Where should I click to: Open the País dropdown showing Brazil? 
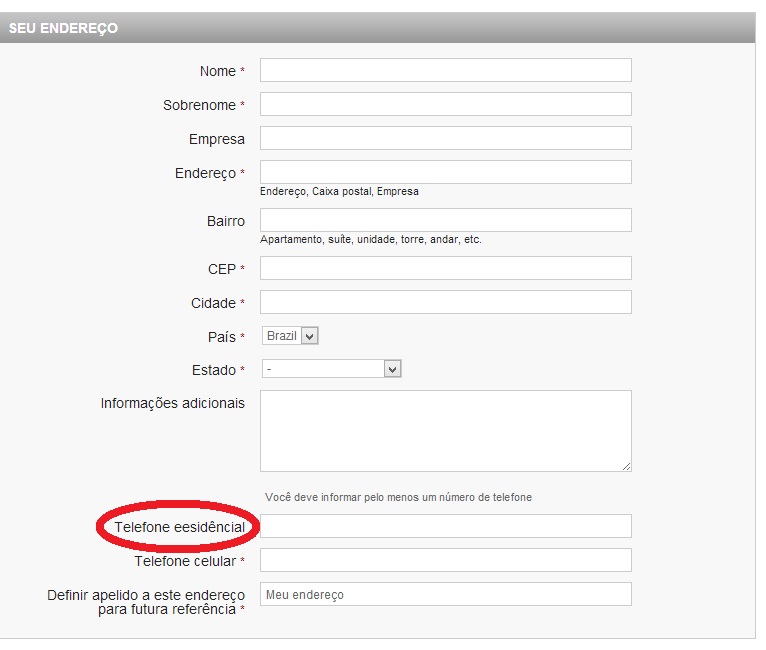tap(290, 336)
